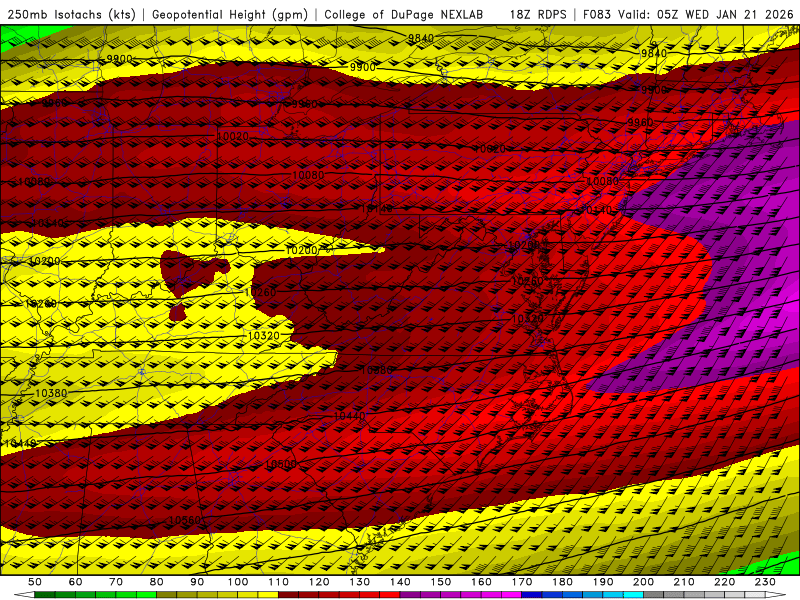Viewport: 800px width, 600px height.
Task: Click the 200 value on the color scale
Action: coord(643,582)
